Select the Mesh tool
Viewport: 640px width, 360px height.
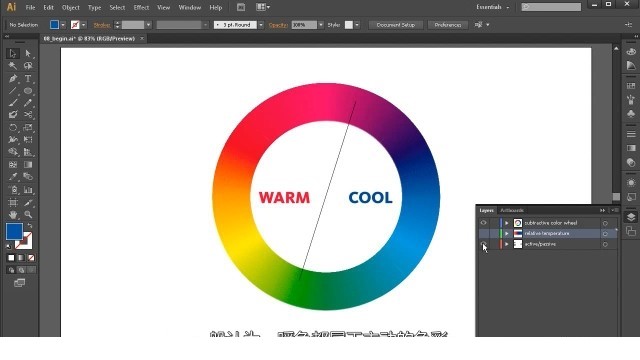pos(13,164)
